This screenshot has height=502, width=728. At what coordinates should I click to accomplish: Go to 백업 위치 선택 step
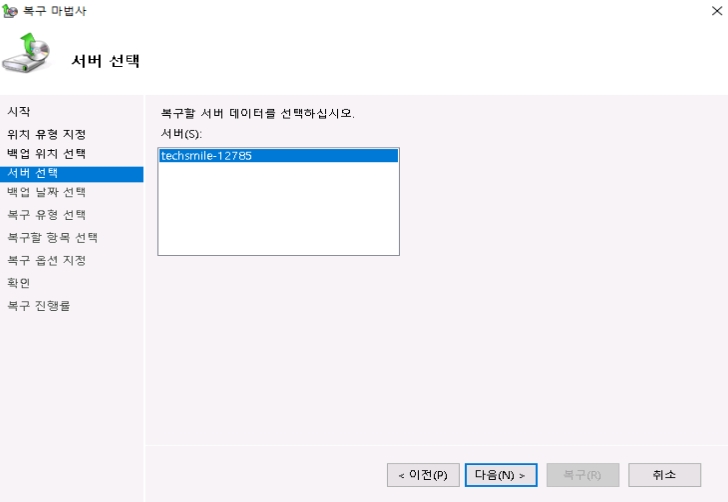coord(46,154)
